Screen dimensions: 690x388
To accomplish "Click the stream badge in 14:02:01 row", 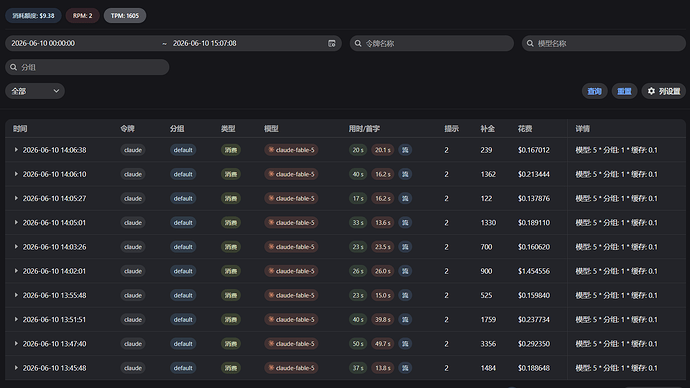I will tap(405, 271).
